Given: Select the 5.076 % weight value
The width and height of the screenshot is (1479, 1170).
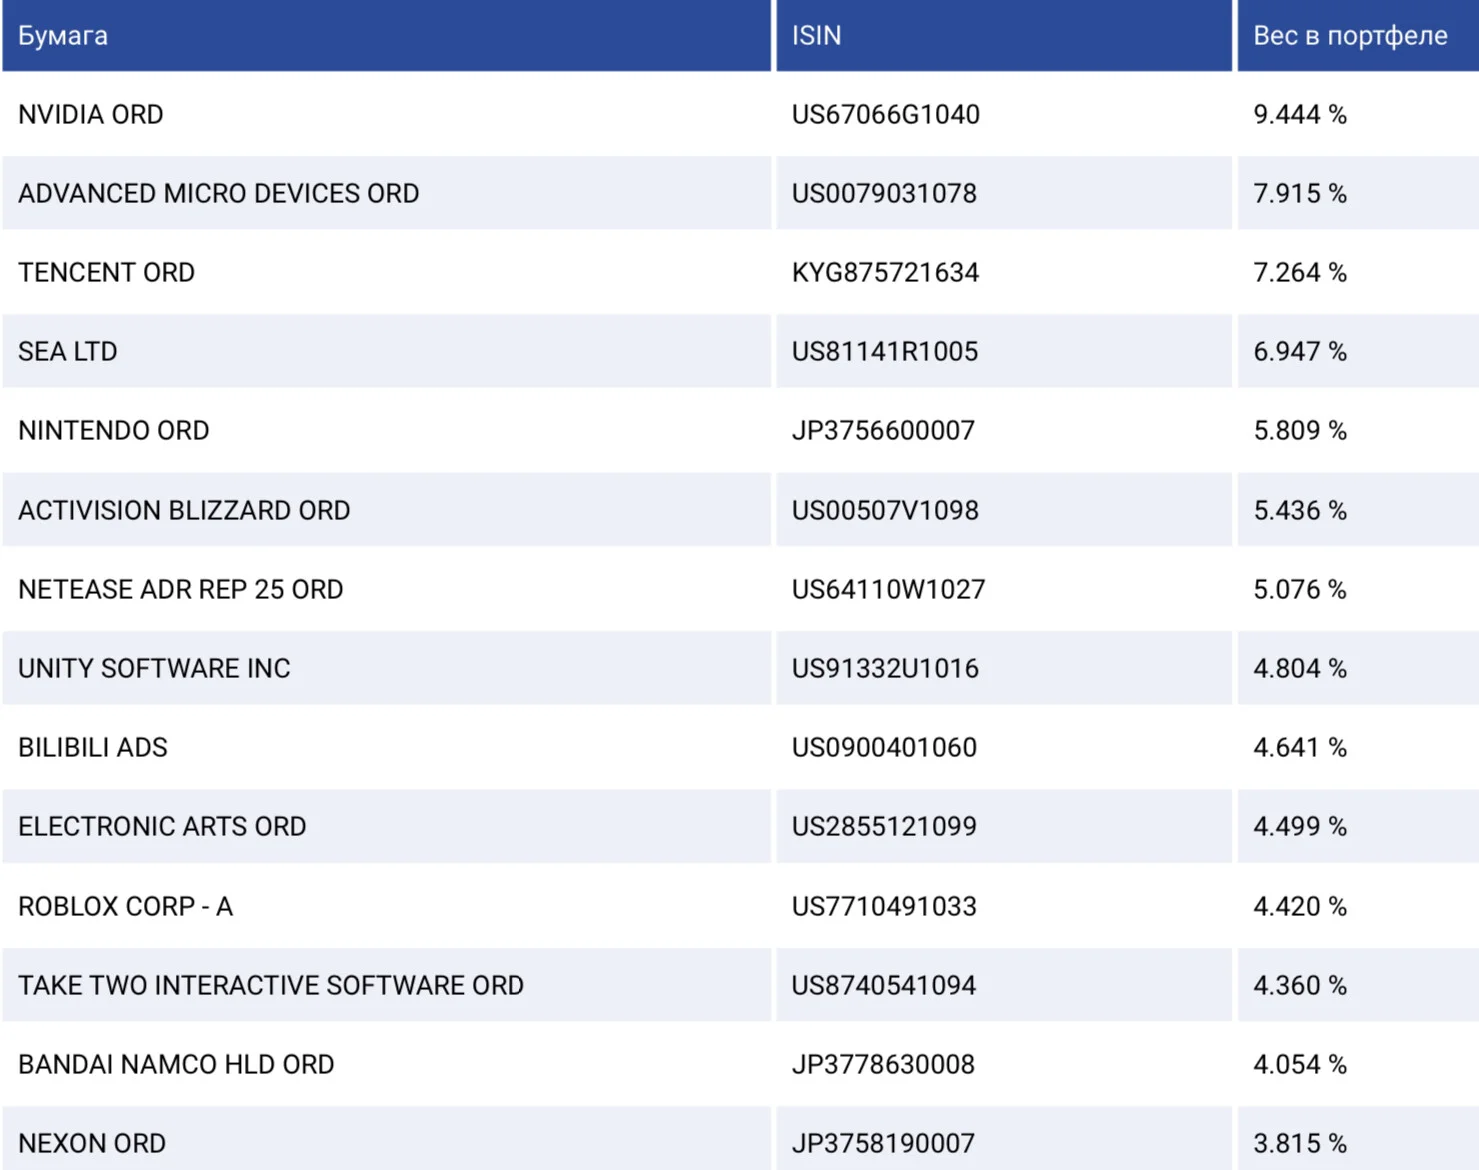Looking at the screenshot, I should click(1300, 590).
